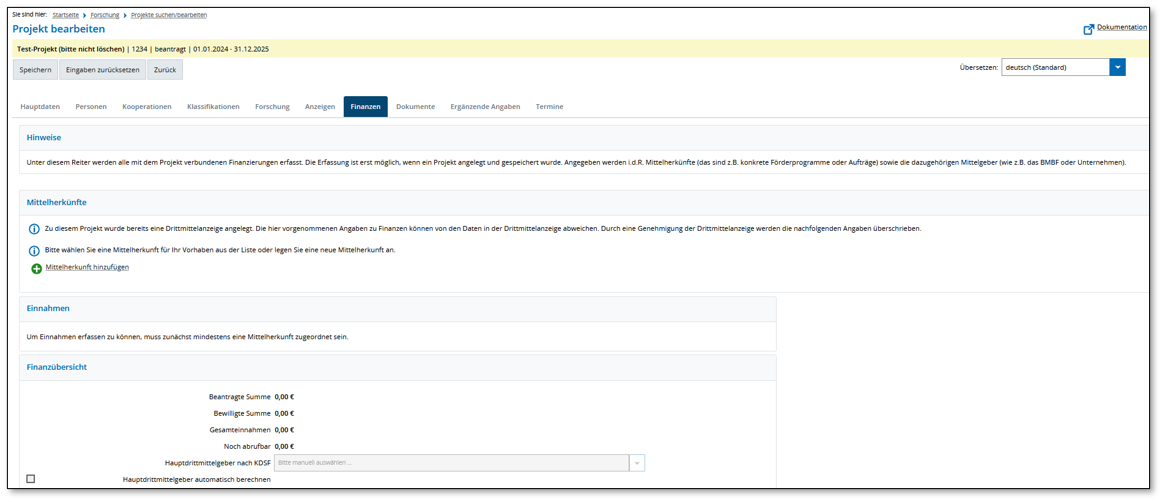Expand the Hauptdrittmittelgeber nach KDSF dropdown
The image size is (1166, 503).
tap(637, 463)
